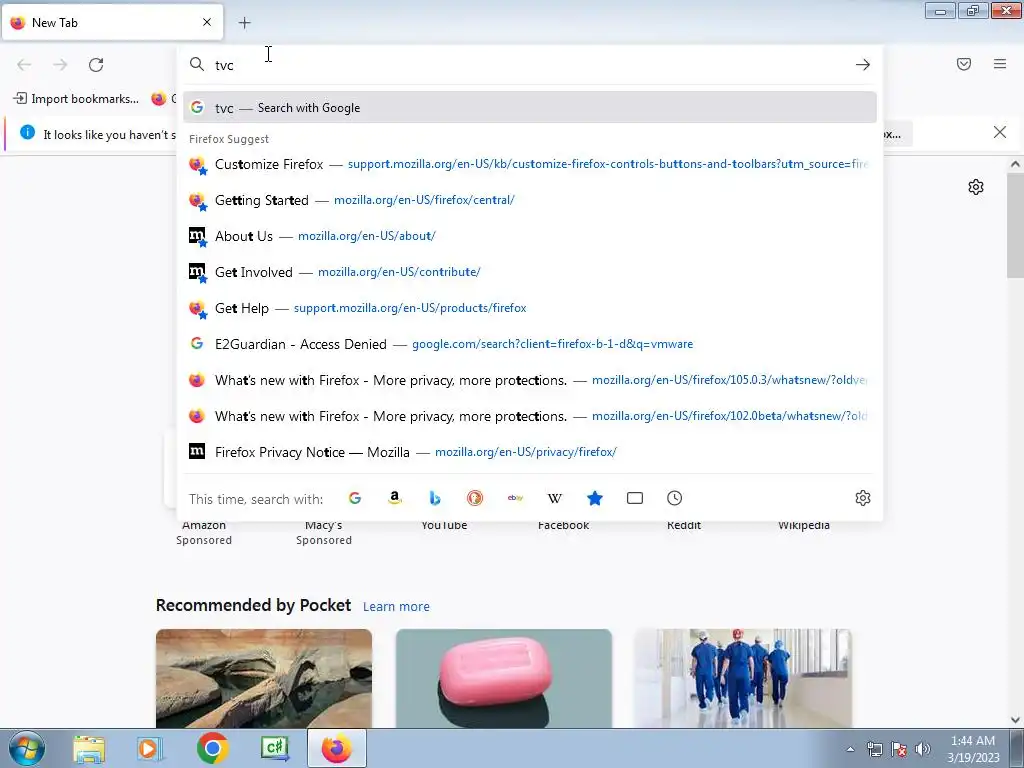Close the New Tab tab

[207, 22]
